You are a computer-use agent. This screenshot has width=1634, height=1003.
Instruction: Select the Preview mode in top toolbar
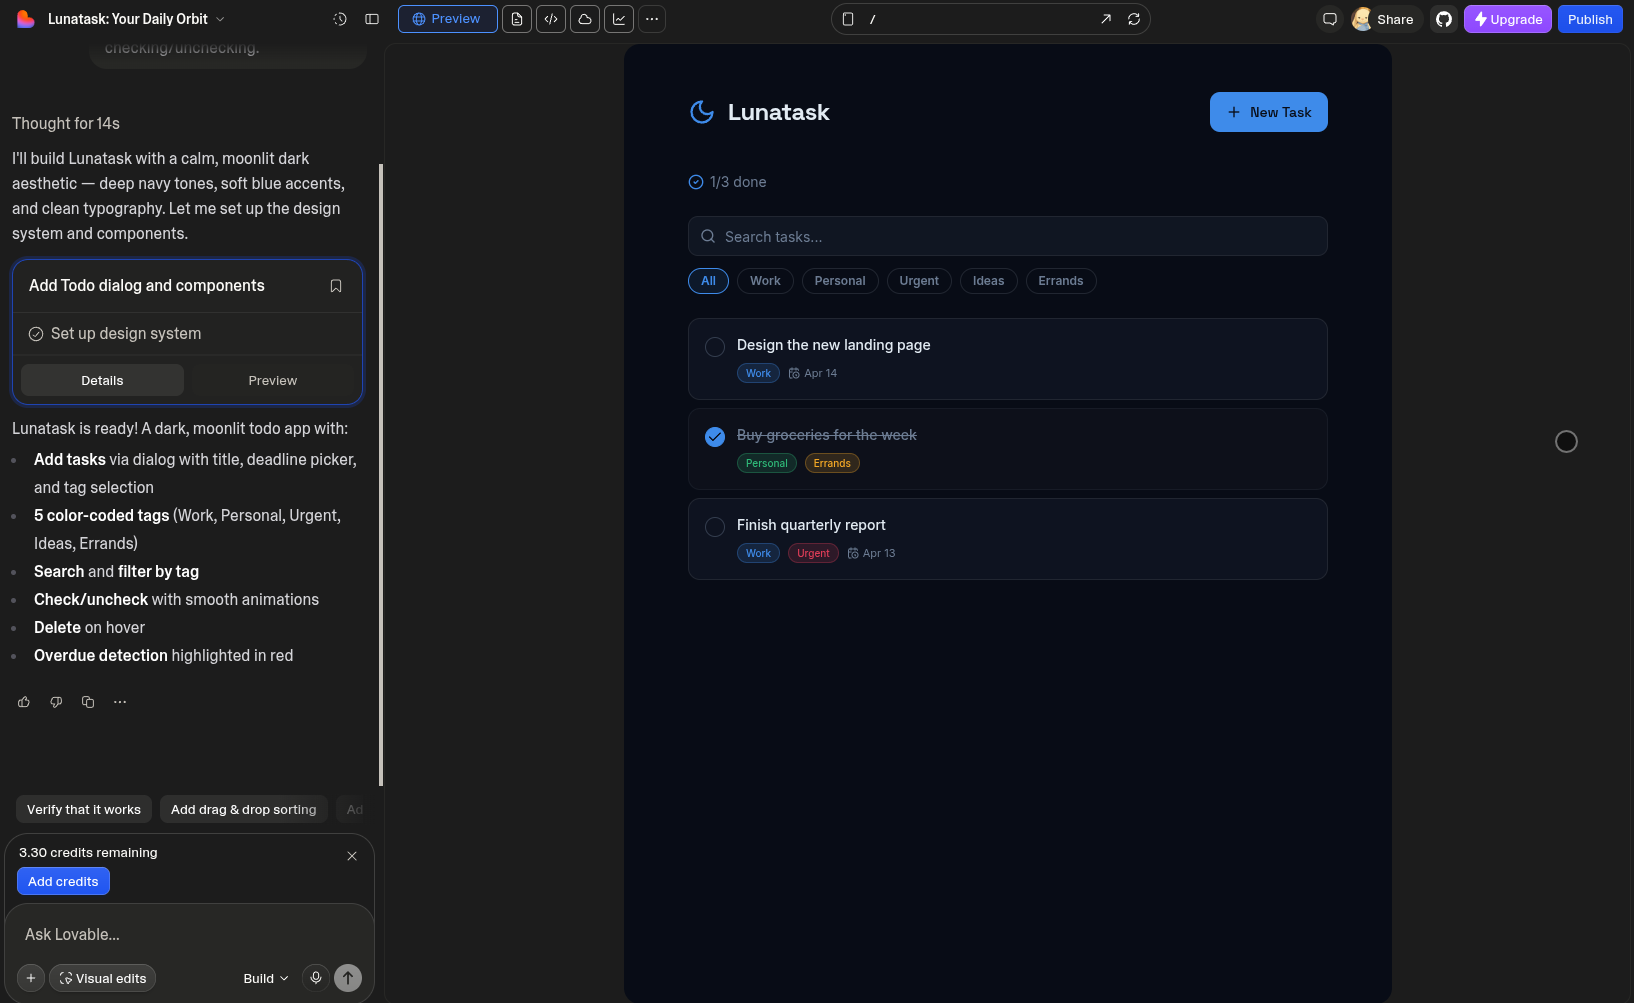pyautogui.click(x=448, y=19)
